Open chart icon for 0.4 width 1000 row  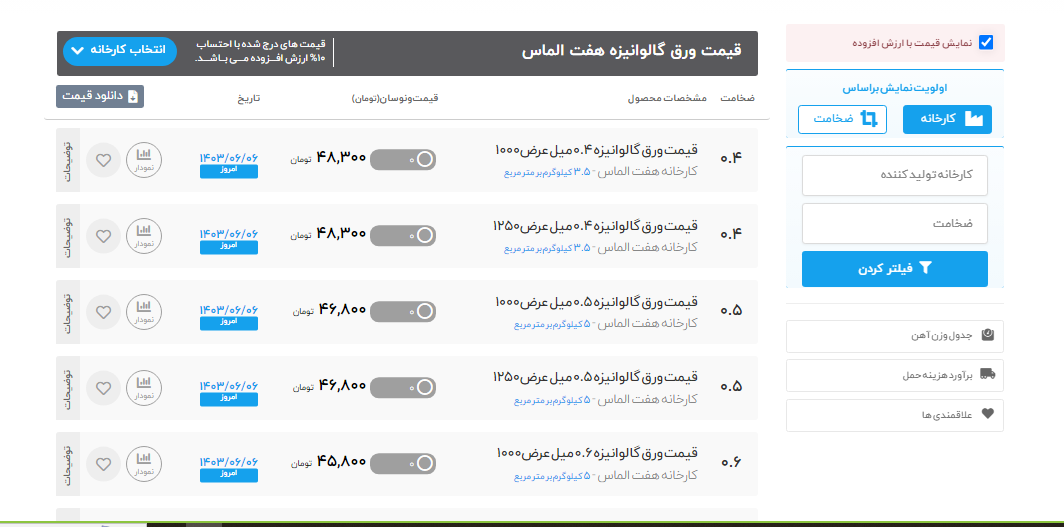143,160
